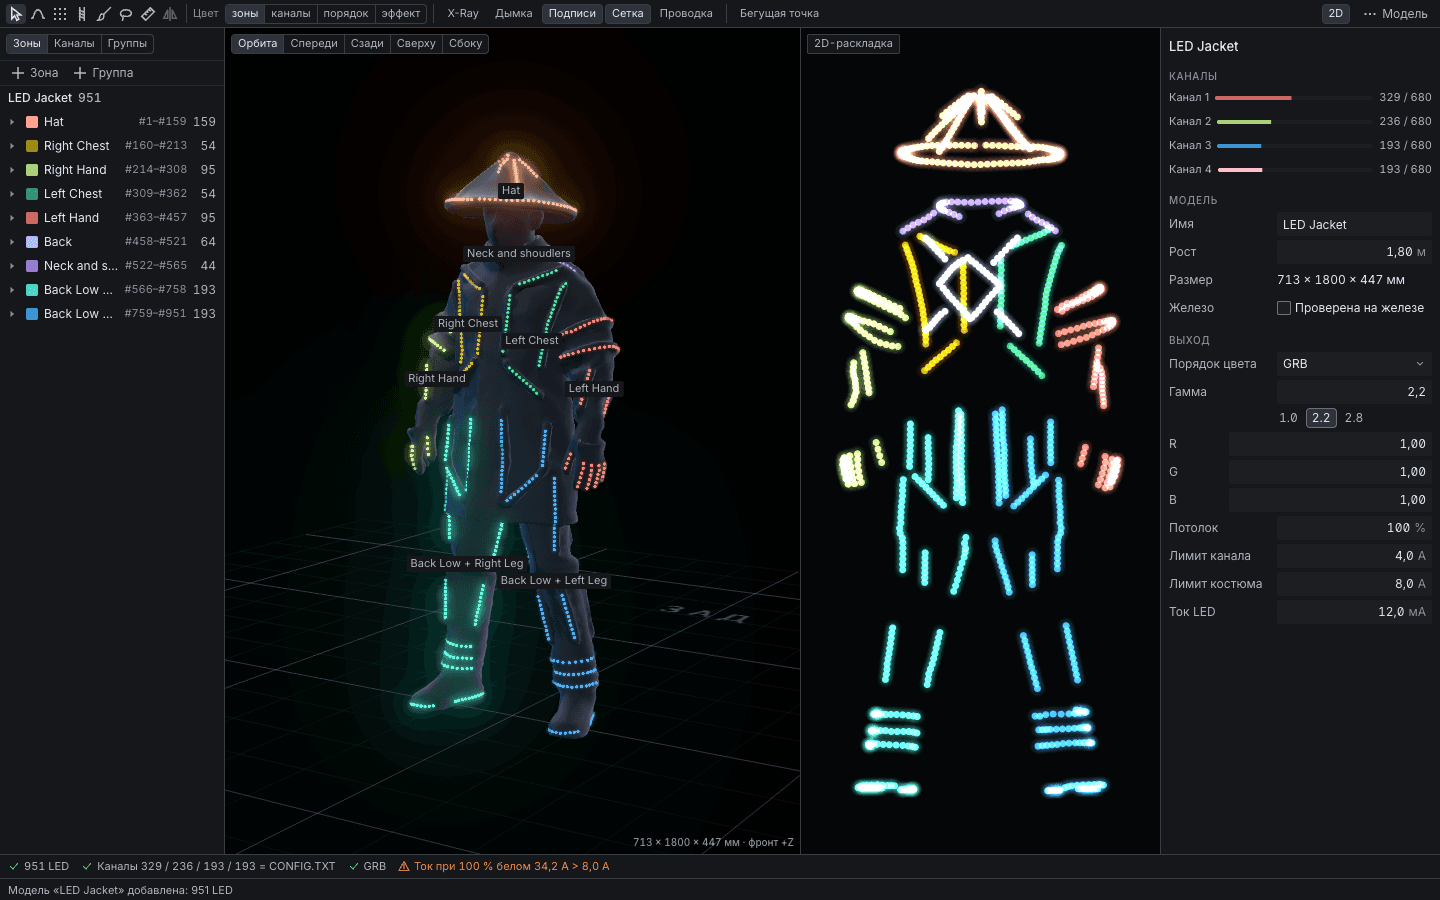Turn off Подписи labels
Viewport: 1440px width, 900px height.
(572, 14)
